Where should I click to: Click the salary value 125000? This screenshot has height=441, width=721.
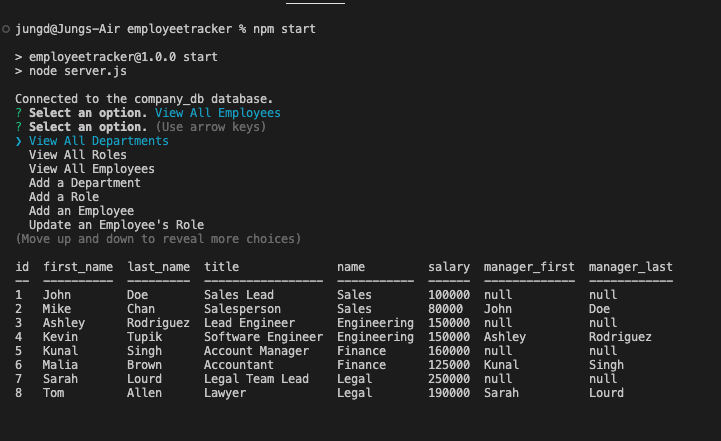[449, 365]
